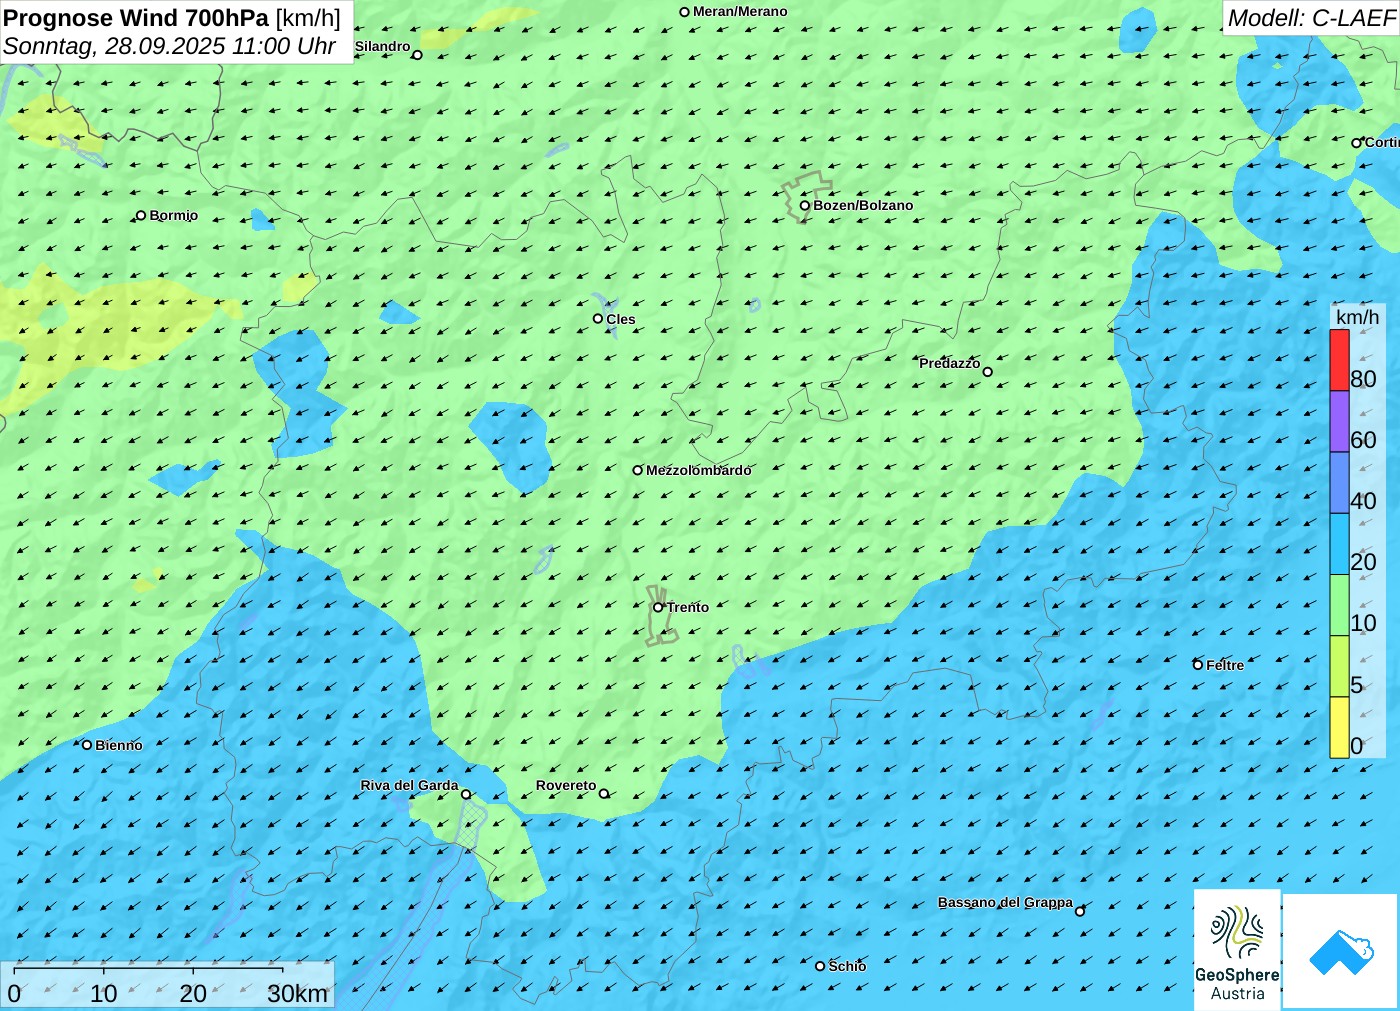1400x1011 pixels.
Task: Click the 'Meran/Merano' town label
Action: (740, 12)
